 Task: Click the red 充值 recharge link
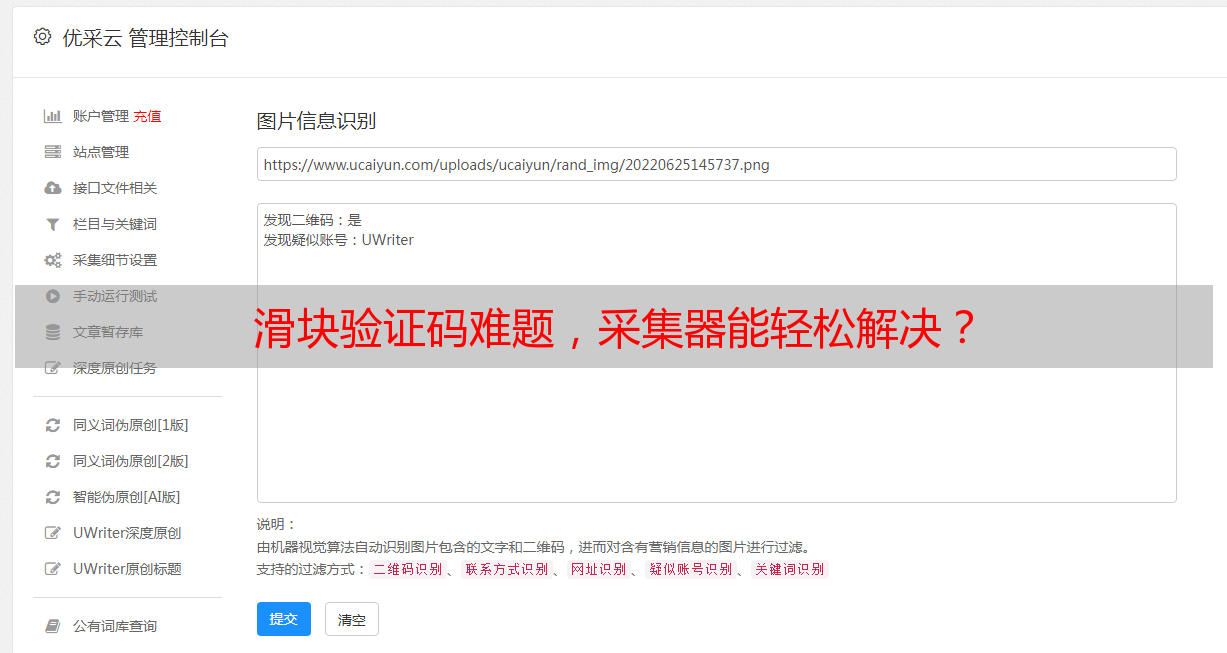[147, 116]
